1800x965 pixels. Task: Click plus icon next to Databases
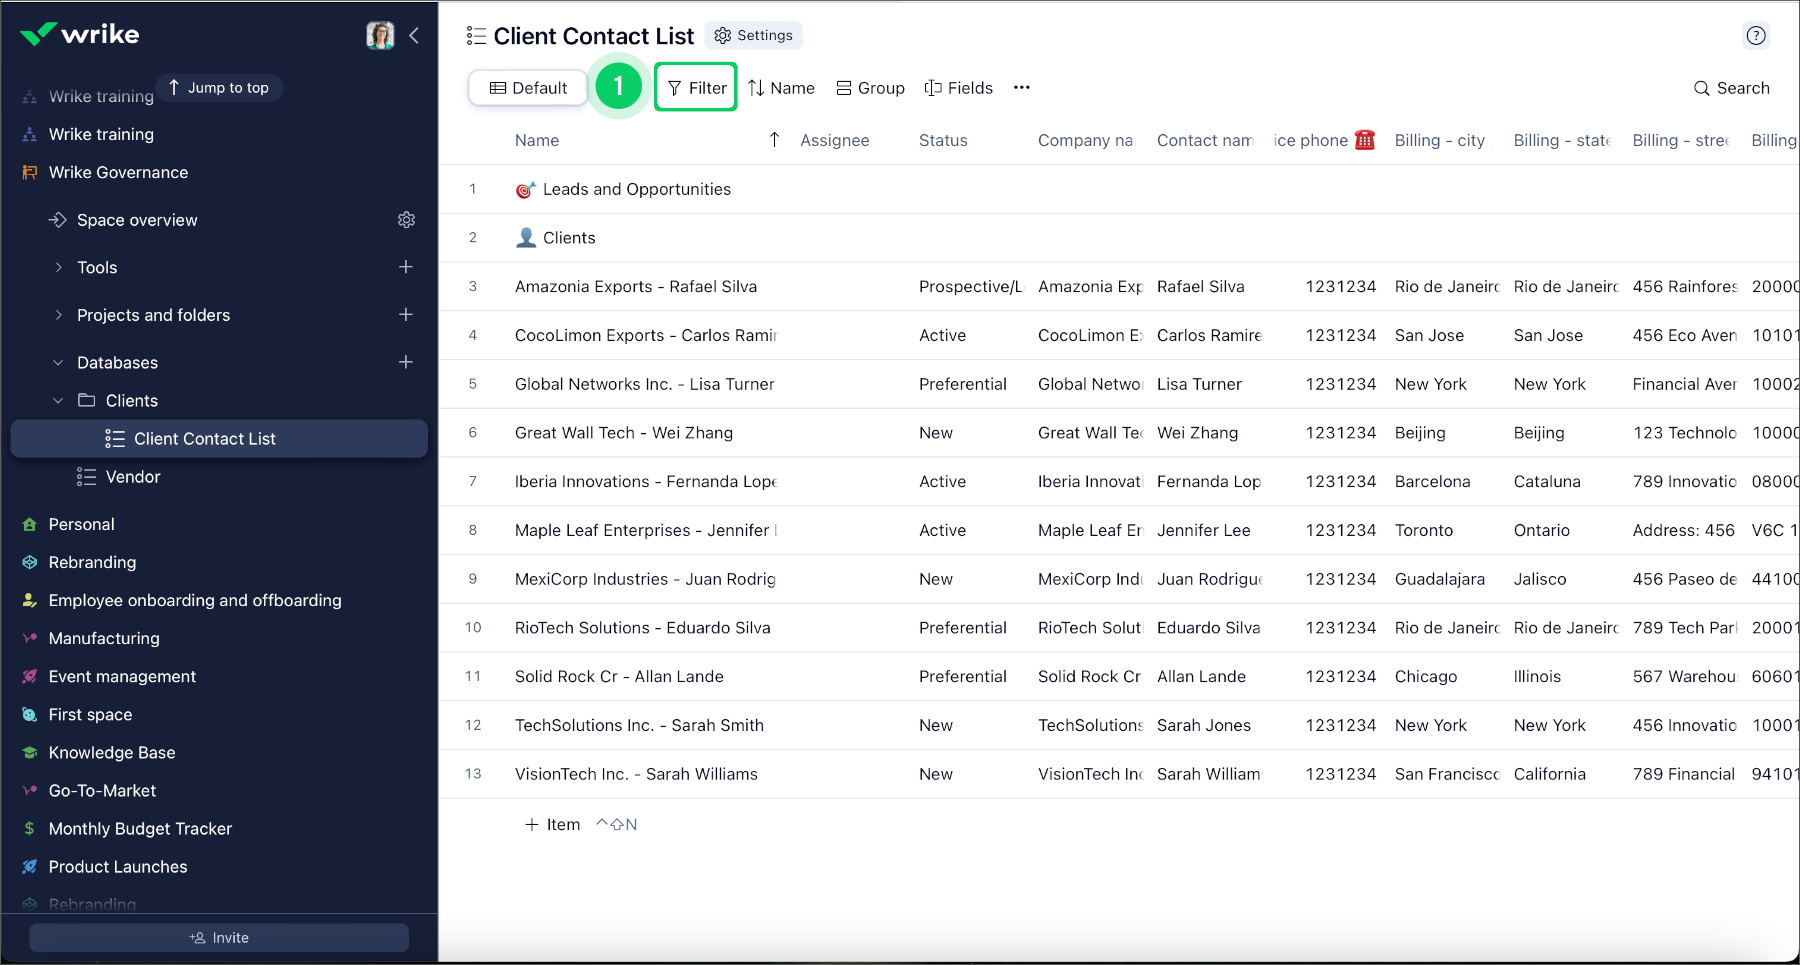406,362
